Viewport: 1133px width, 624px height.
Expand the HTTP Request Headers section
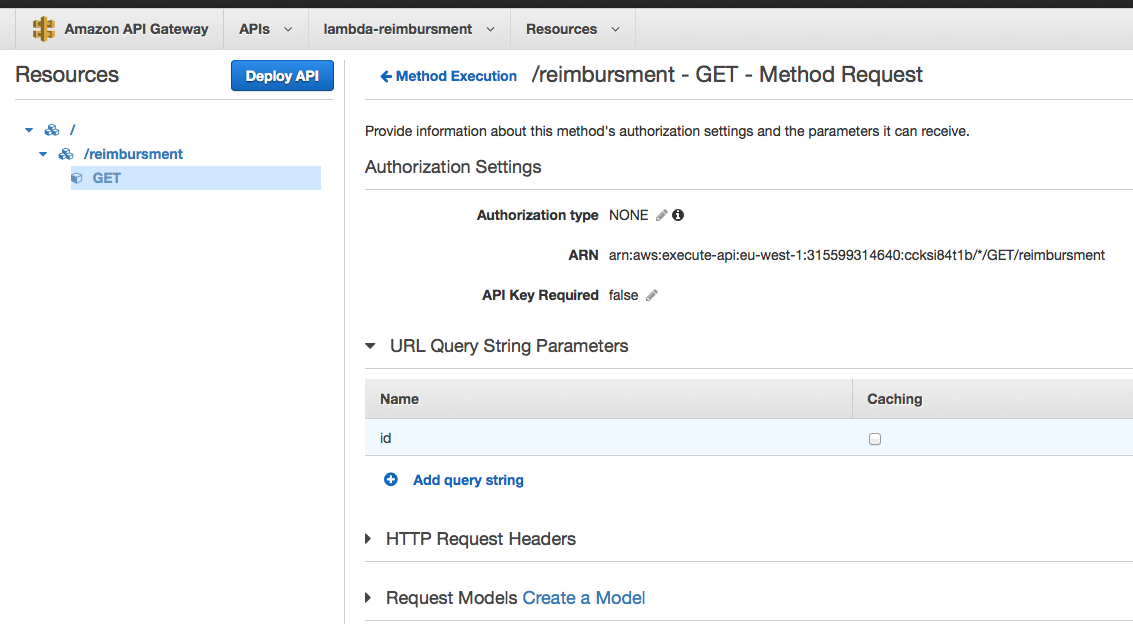coord(368,539)
